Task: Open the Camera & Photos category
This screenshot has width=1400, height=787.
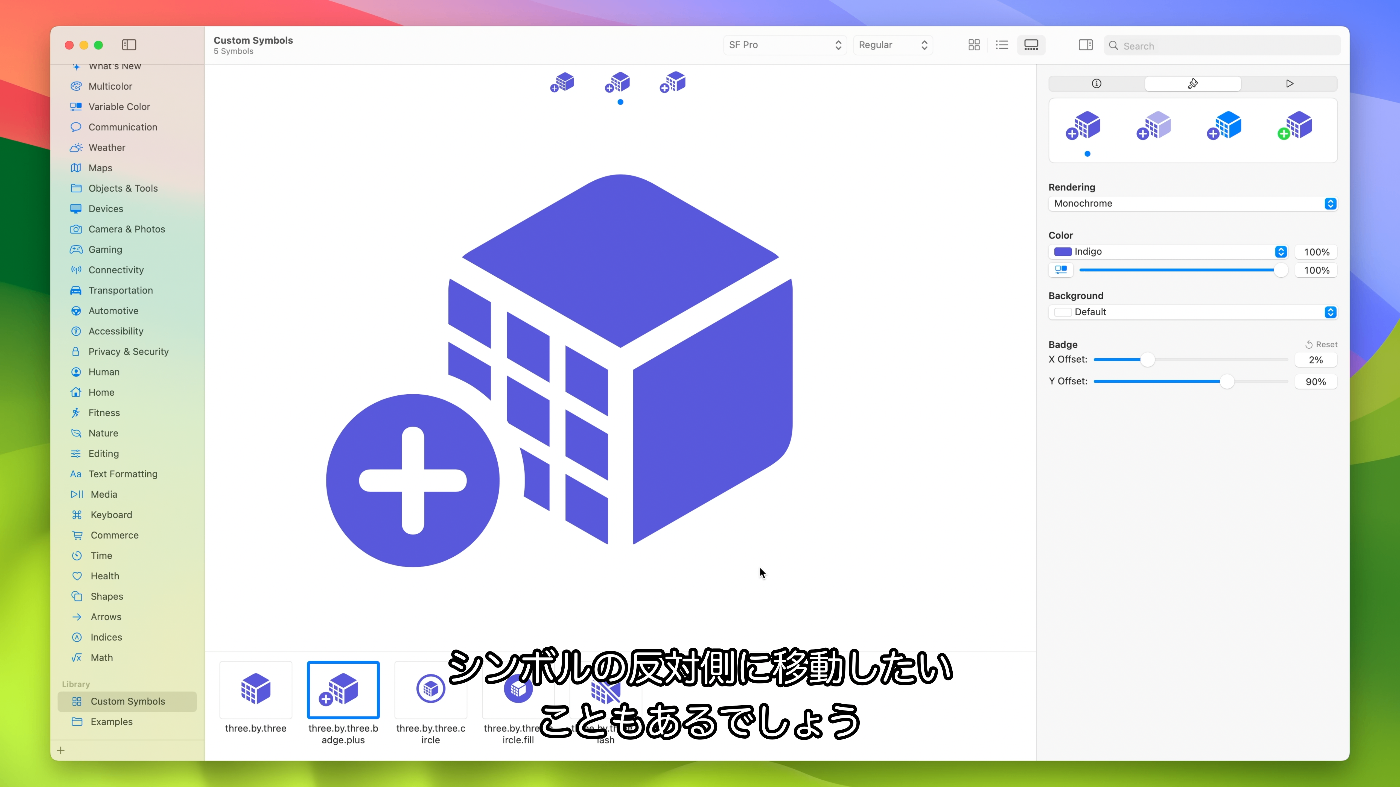Action: click(127, 229)
